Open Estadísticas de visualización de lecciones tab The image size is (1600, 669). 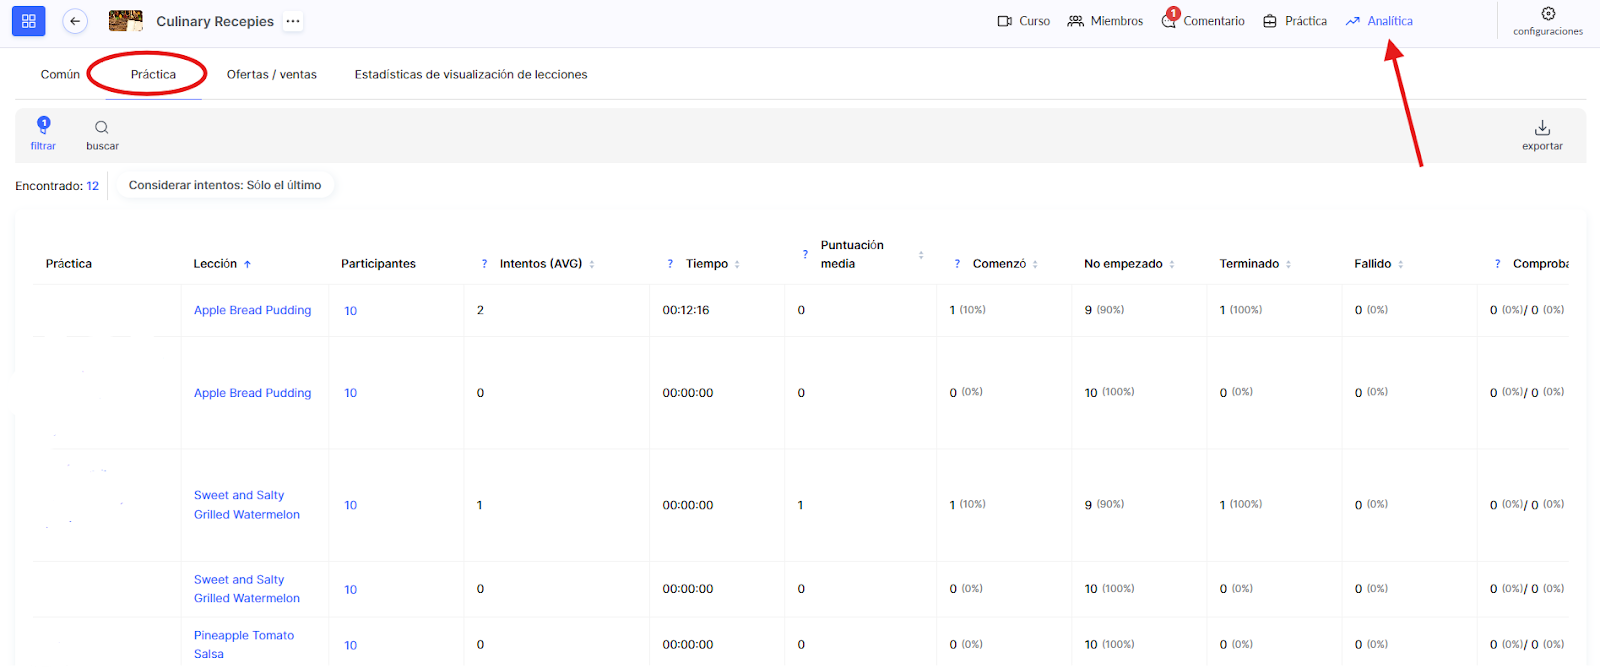470,74
